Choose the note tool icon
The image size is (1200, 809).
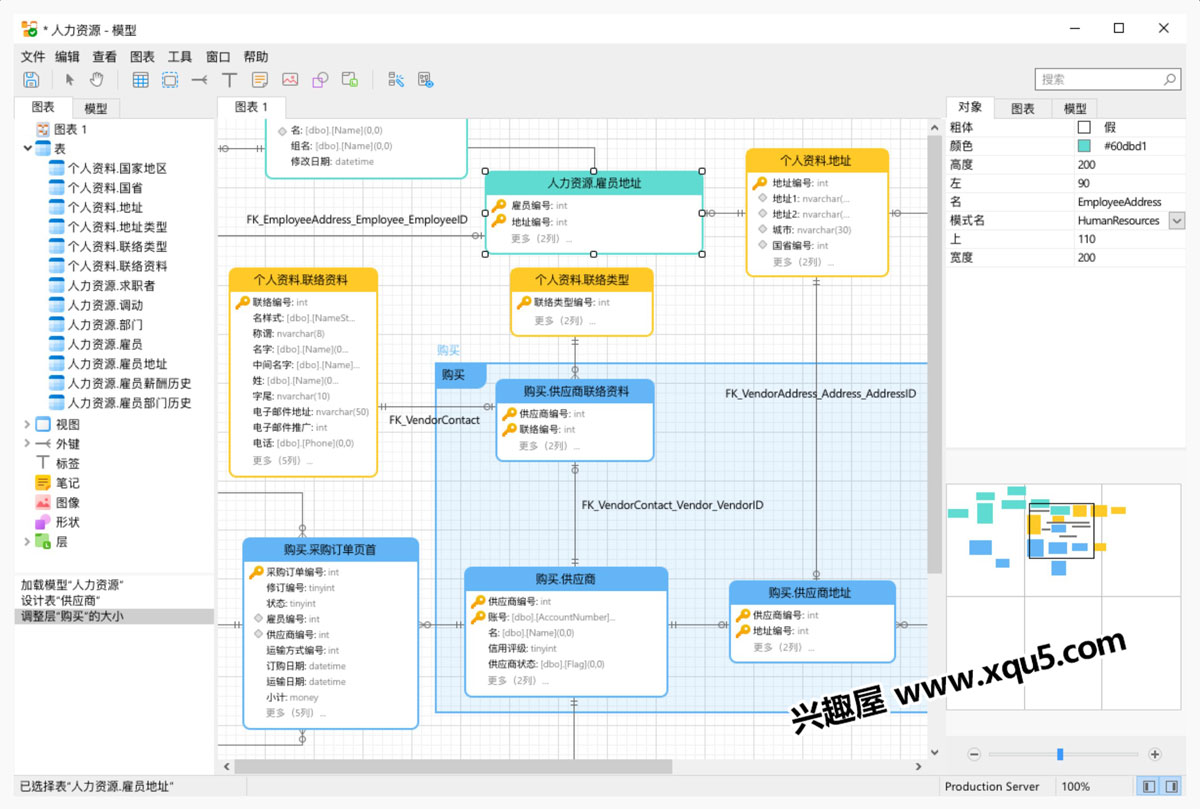pyautogui.click(x=259, y=80)
